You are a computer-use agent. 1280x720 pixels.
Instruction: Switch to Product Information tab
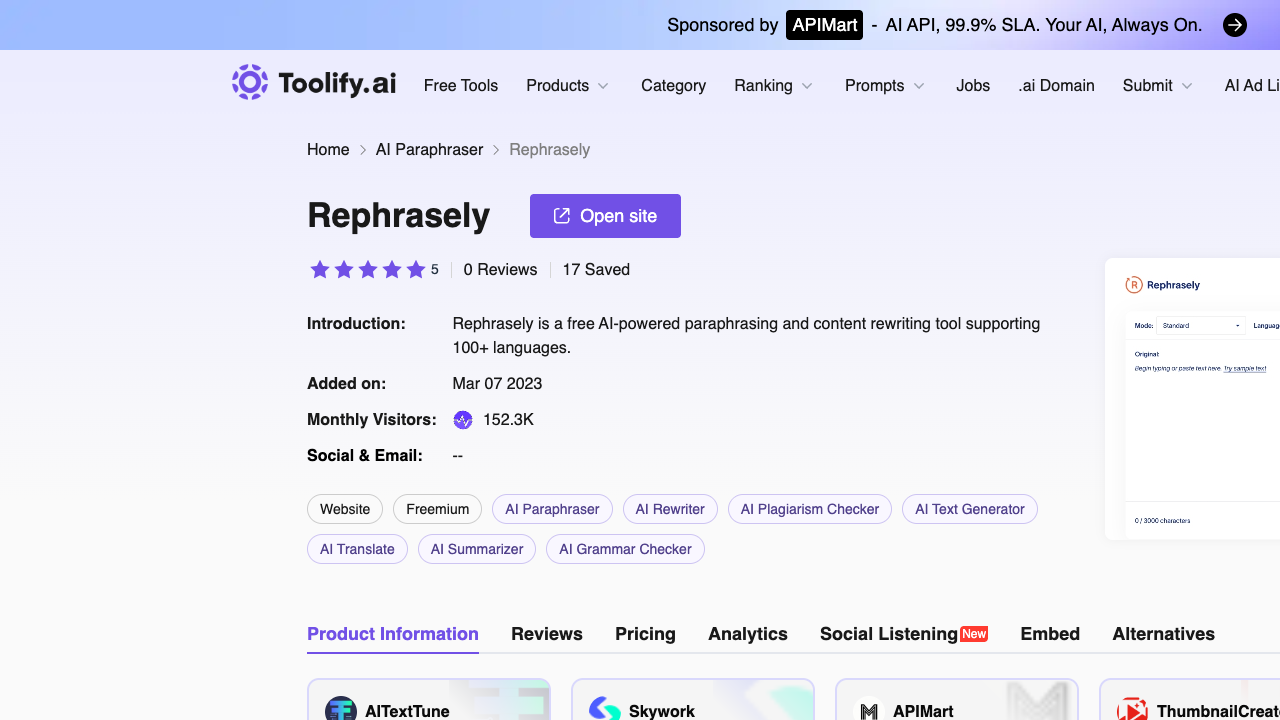point(393,634)
